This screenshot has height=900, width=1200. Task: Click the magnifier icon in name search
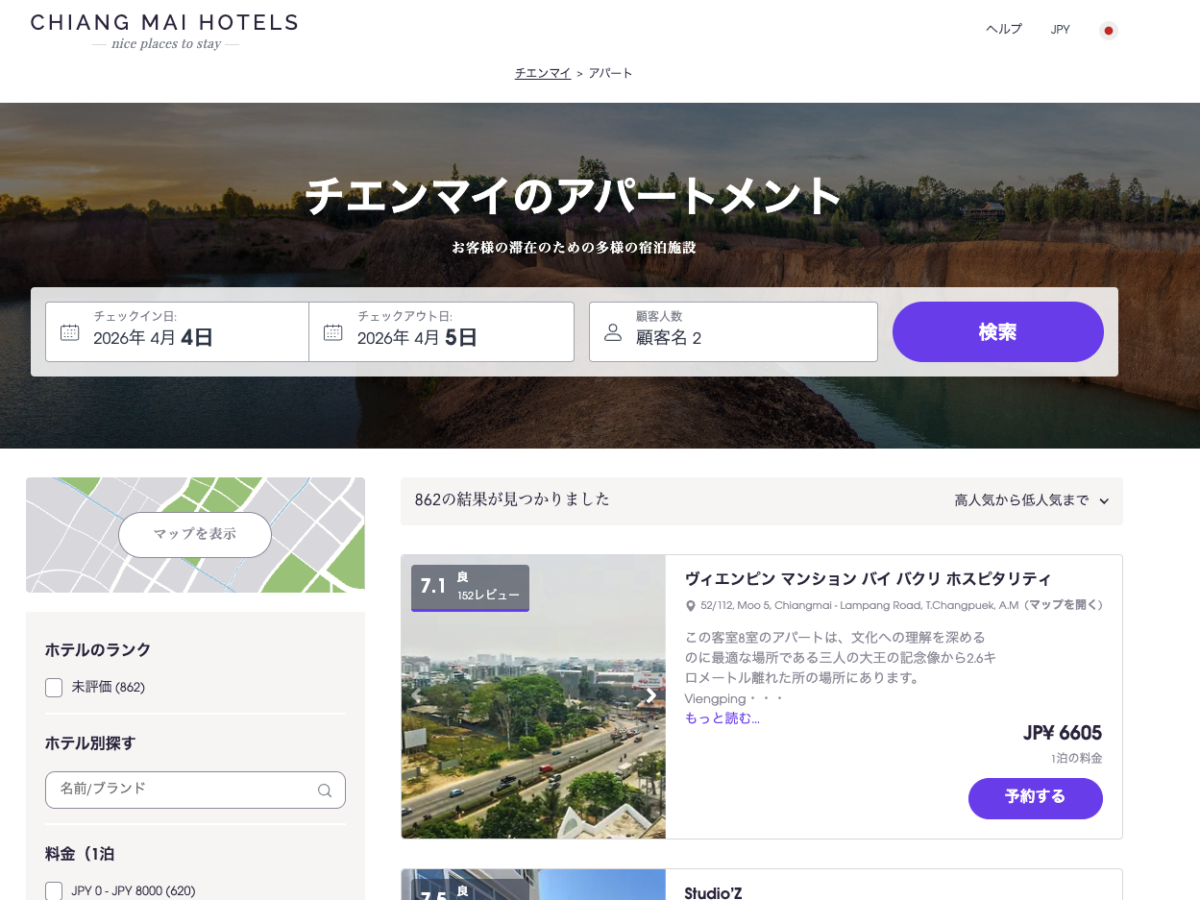click(x=324, y=790)
